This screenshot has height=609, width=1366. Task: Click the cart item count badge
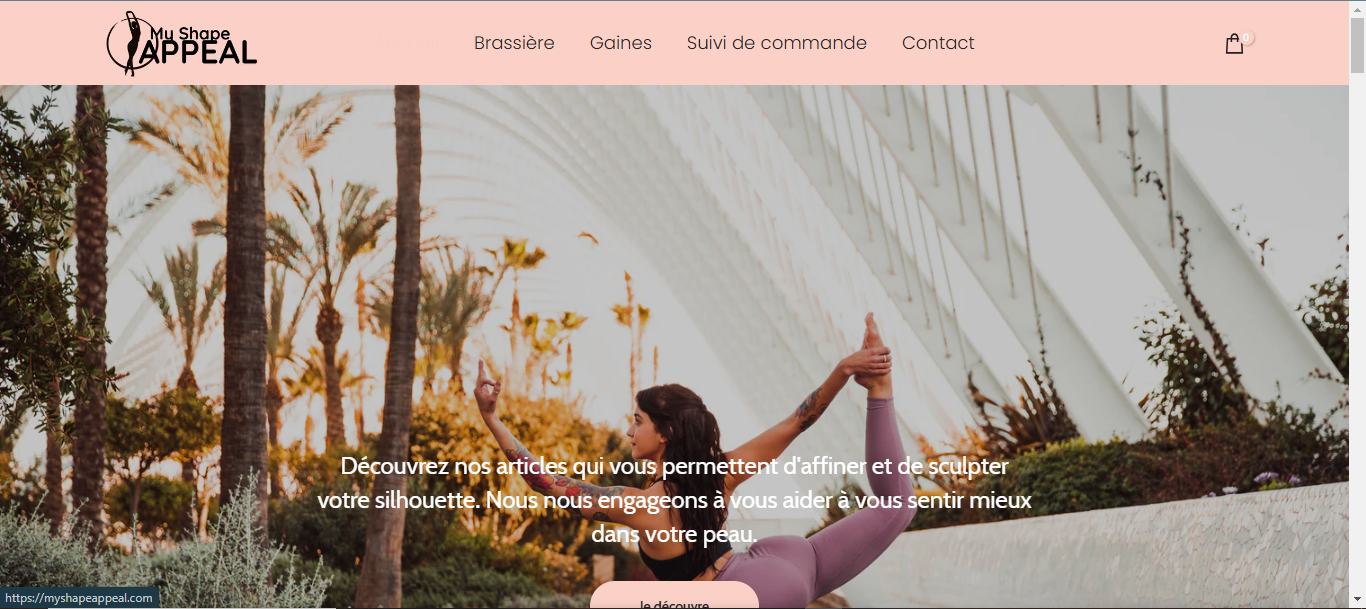(1247, 38)
